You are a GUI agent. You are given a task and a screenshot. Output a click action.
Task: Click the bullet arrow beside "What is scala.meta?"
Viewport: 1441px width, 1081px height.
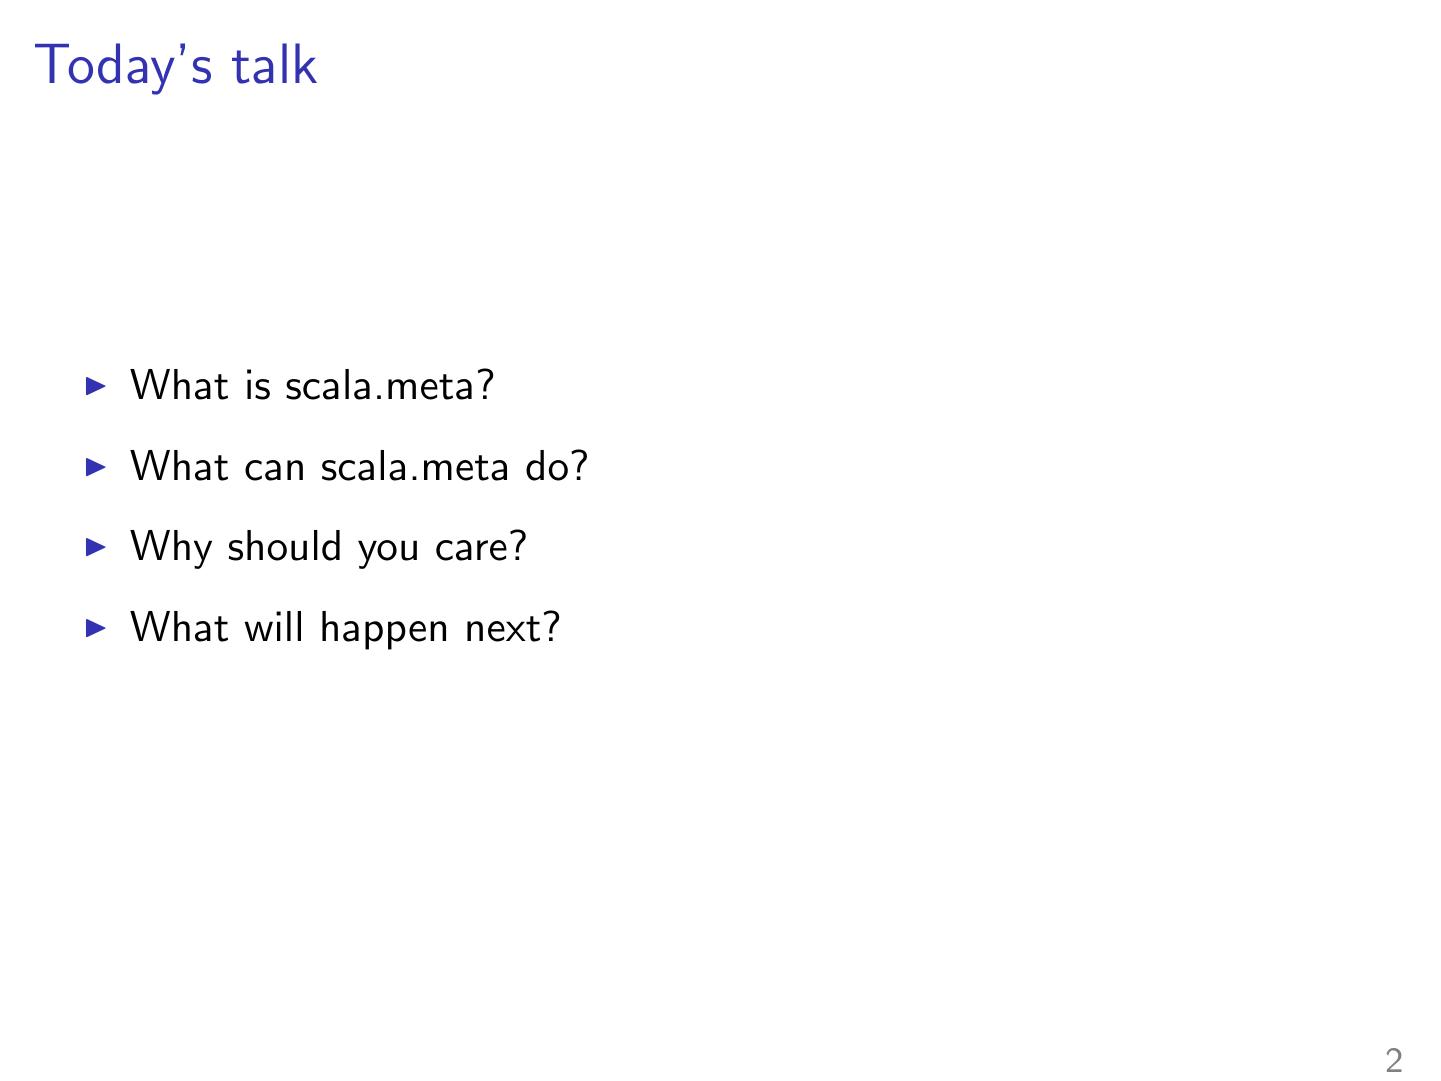(96, 386)
